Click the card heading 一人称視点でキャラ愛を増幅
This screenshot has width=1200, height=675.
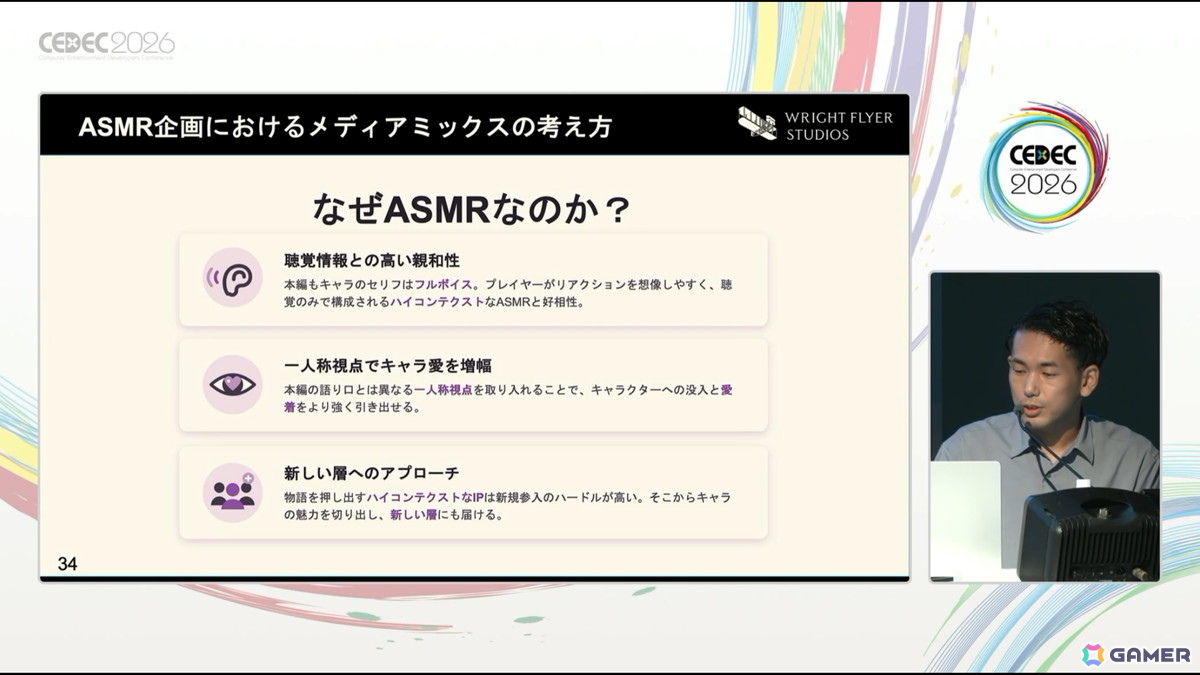pyautogui.click(x=387, y=366)
